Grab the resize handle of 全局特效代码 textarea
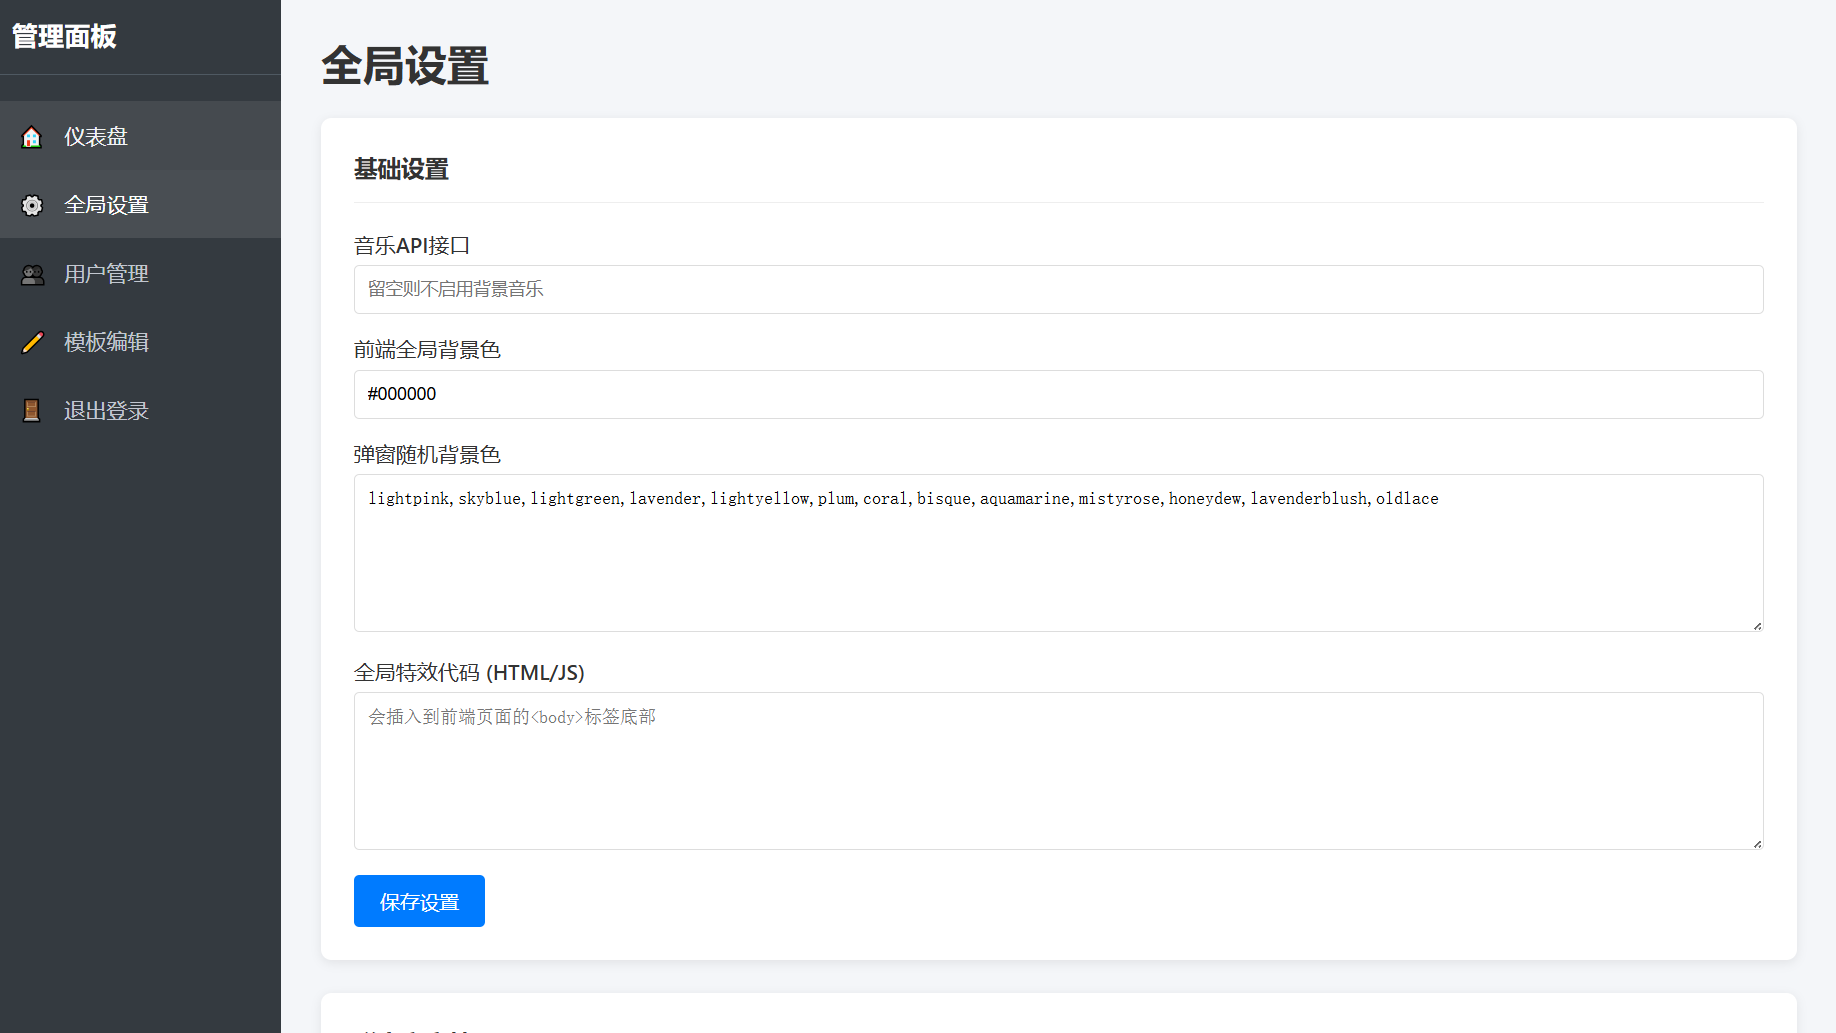 pos(1757,843)
